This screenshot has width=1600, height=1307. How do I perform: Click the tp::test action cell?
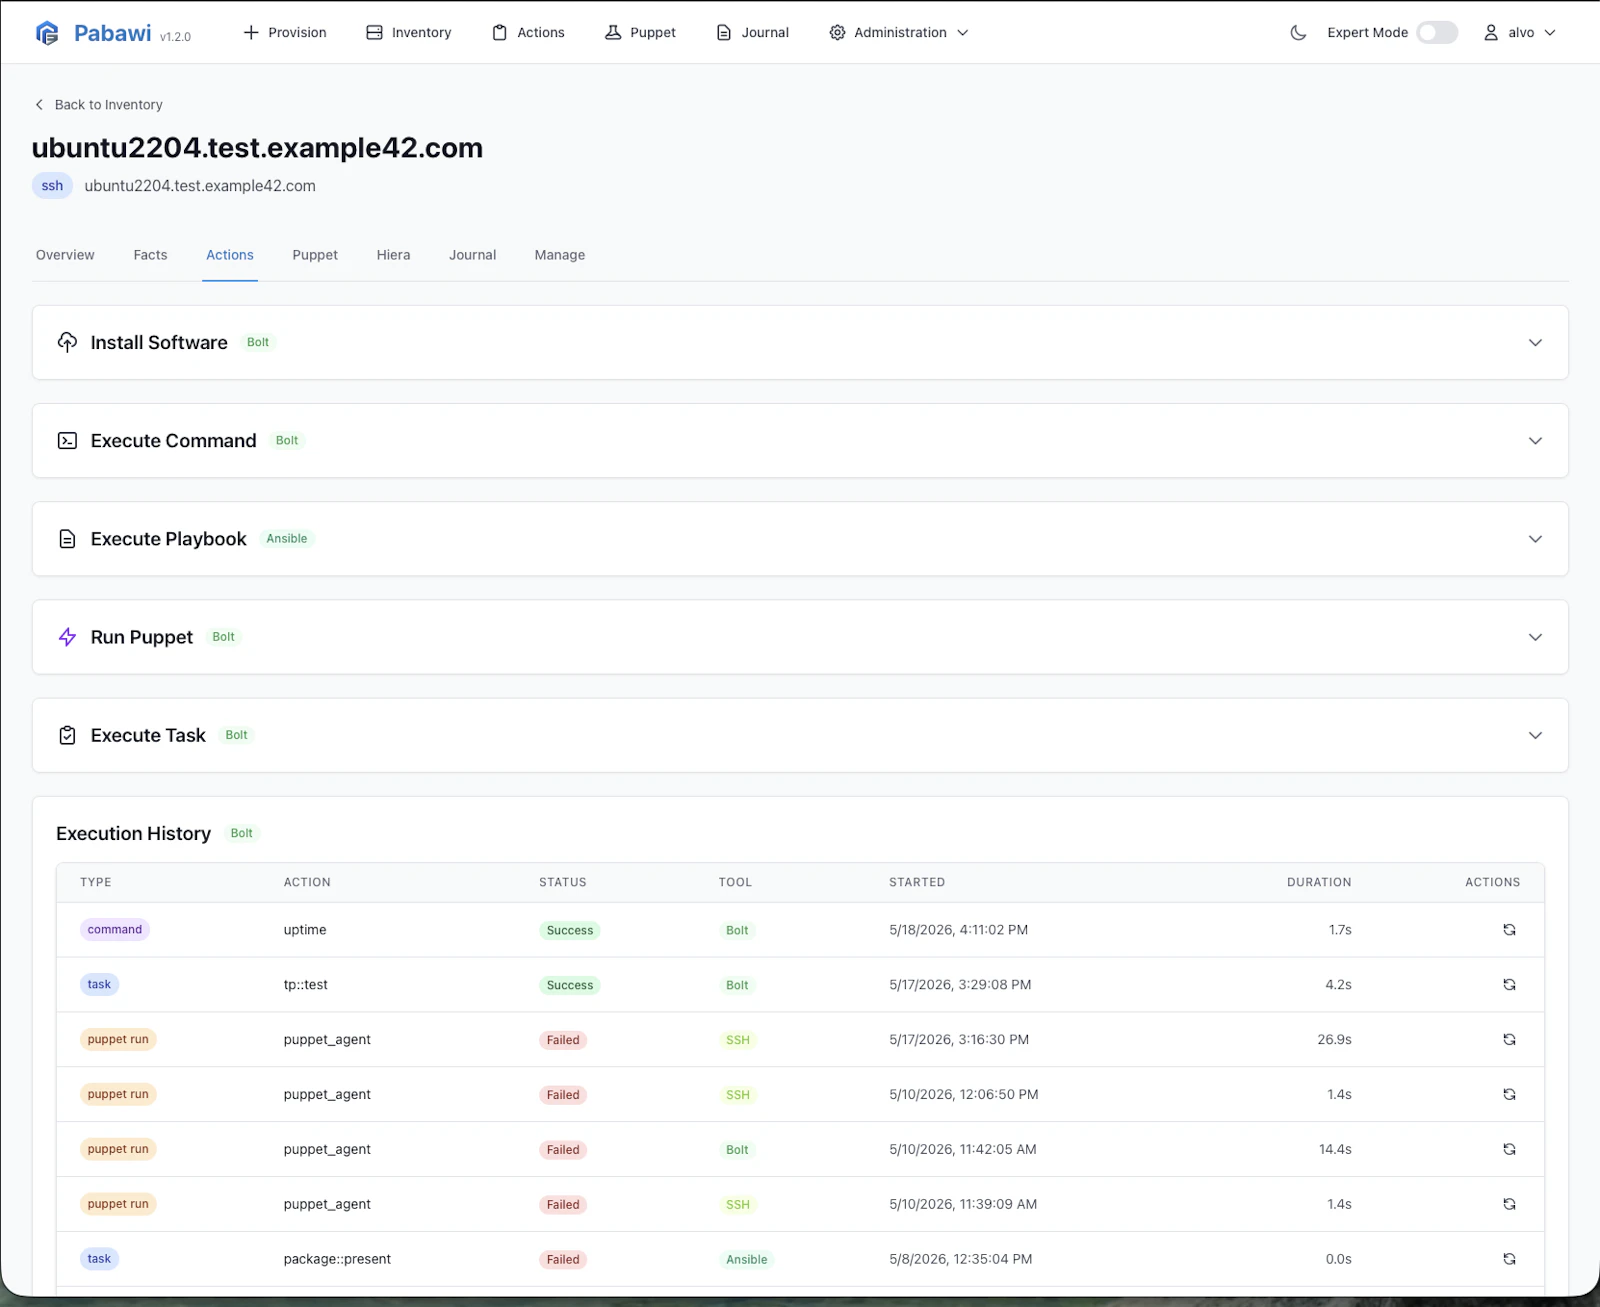[305, 985]
